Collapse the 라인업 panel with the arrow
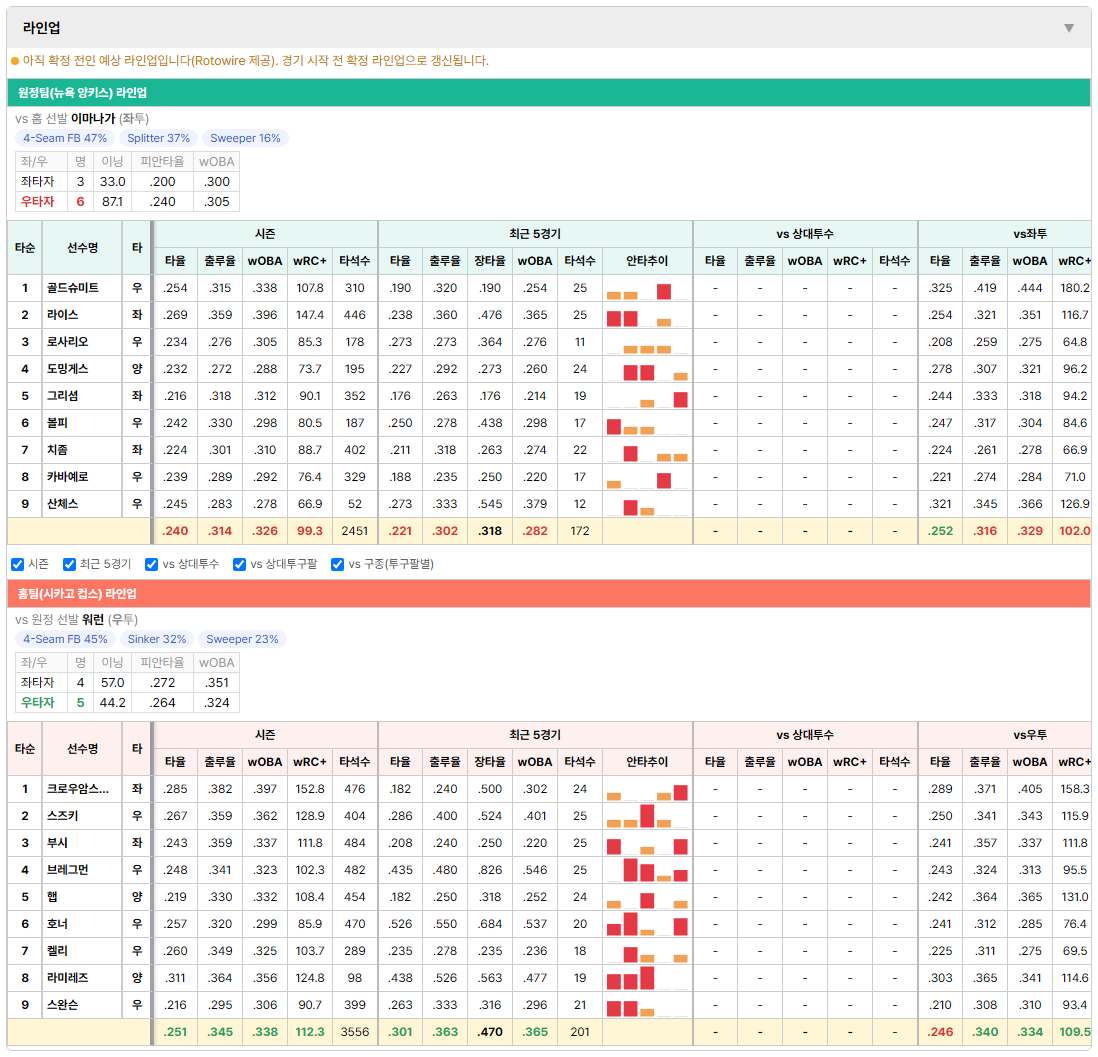The image size is (1098, 1057). (x=1069, y=28)
